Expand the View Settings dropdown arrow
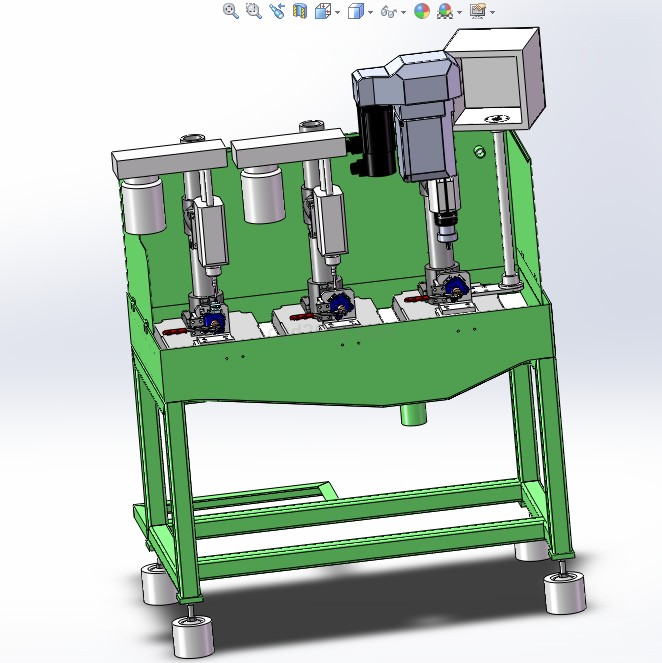Image resolution: width=662 pixels, height=663 pixels. [x=492, y=12]
